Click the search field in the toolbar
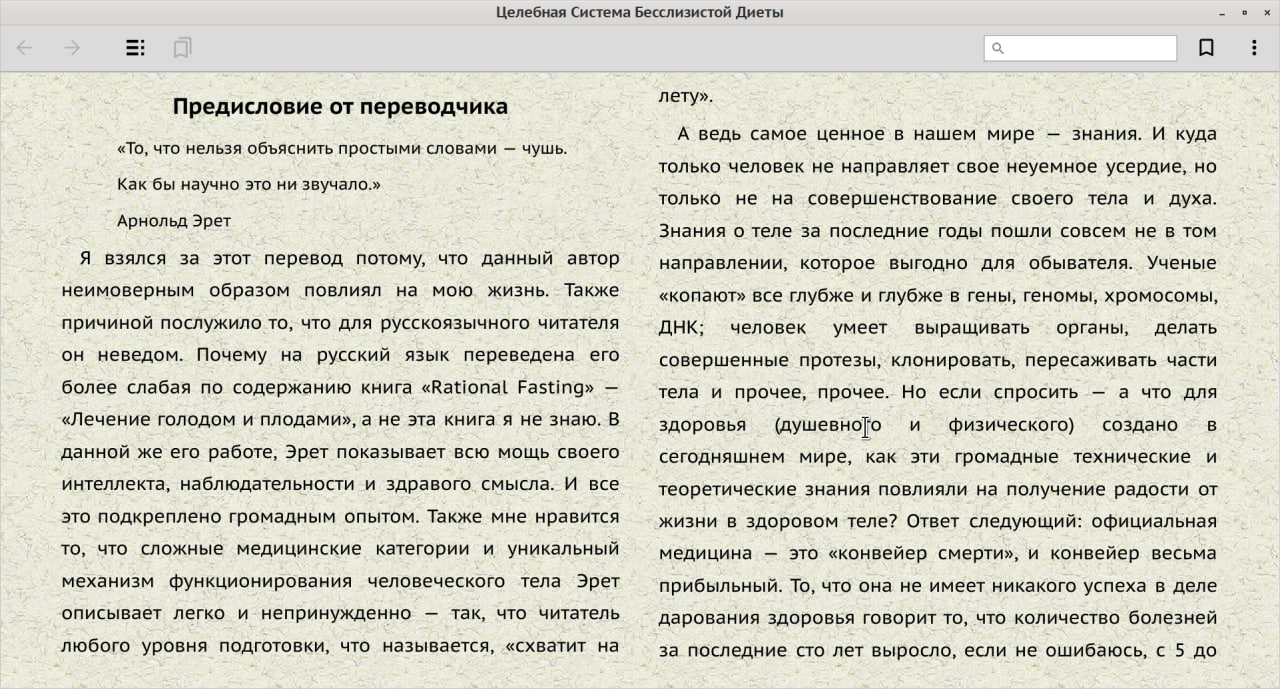Viewport: 1280px width, 689px height. tap(1080, 48)
